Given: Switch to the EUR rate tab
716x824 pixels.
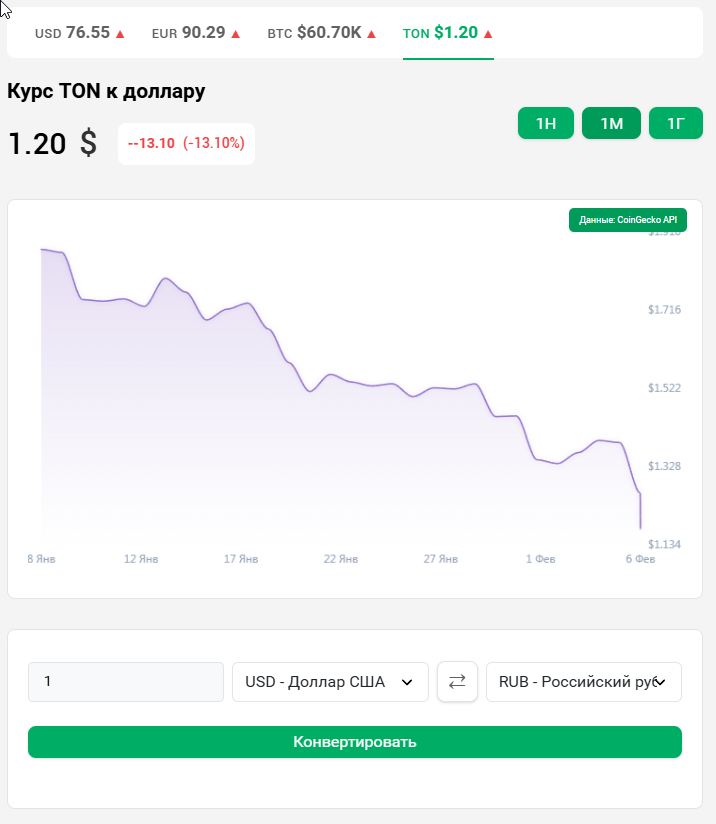Looking at the screenshot, I should (x=188, y=33).
